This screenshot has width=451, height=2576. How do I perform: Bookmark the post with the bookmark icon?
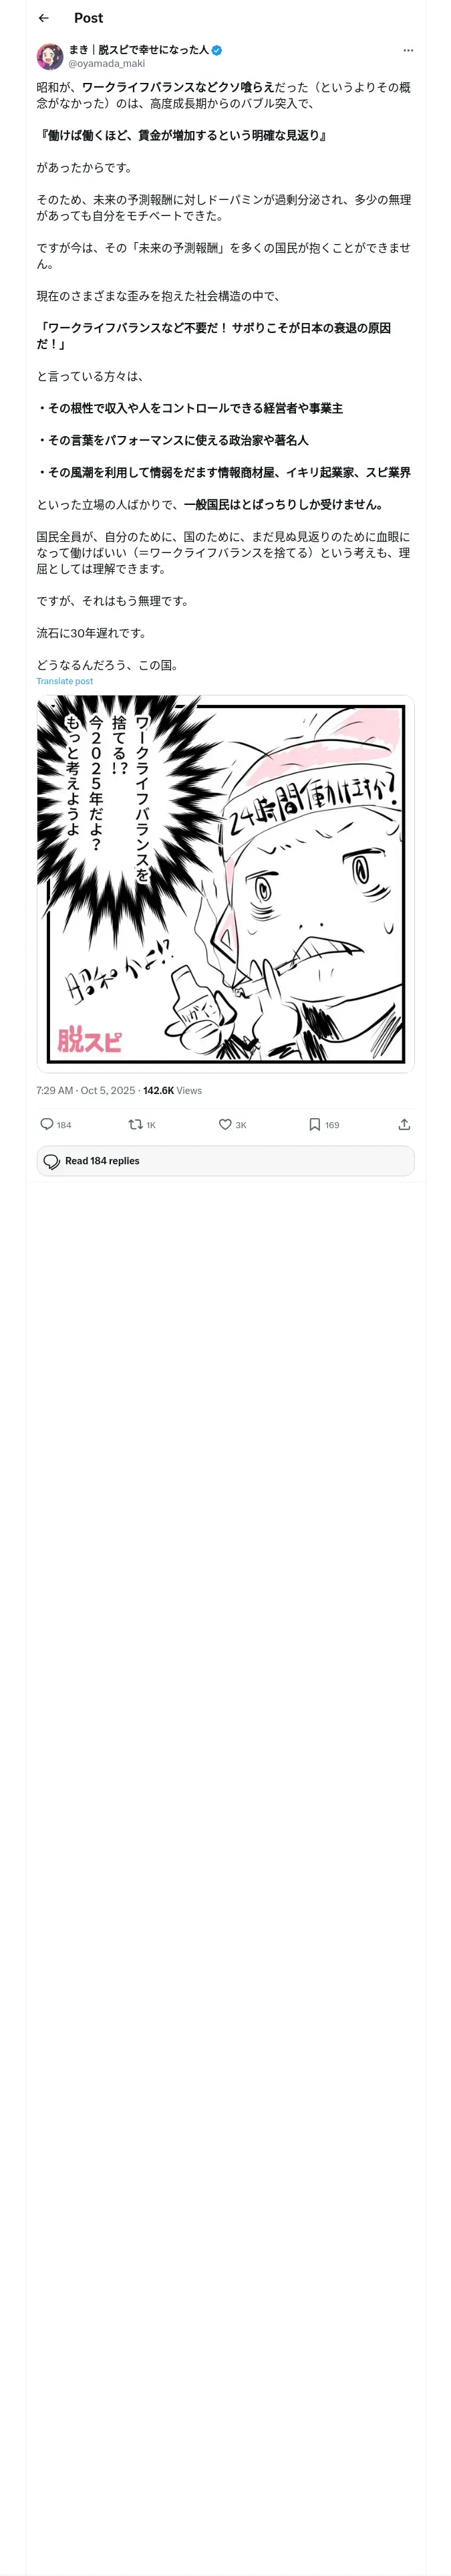click(314, 1124)
